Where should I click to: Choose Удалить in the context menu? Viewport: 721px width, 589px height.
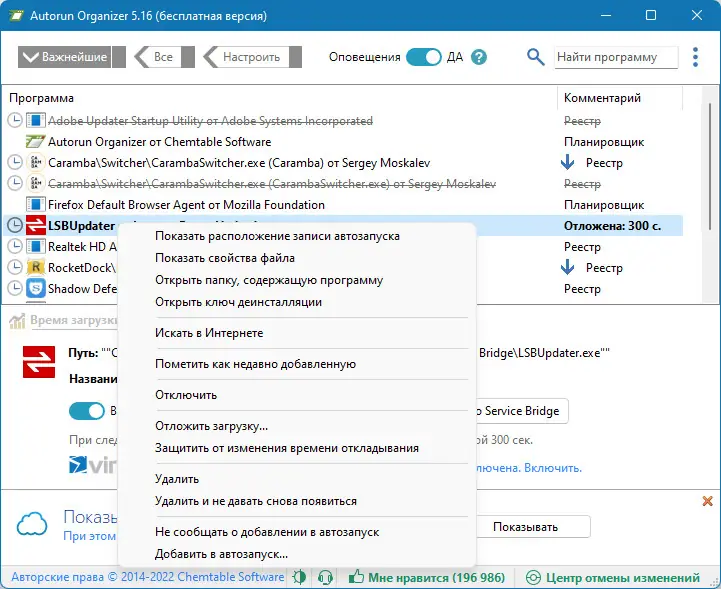pos(297,479)
